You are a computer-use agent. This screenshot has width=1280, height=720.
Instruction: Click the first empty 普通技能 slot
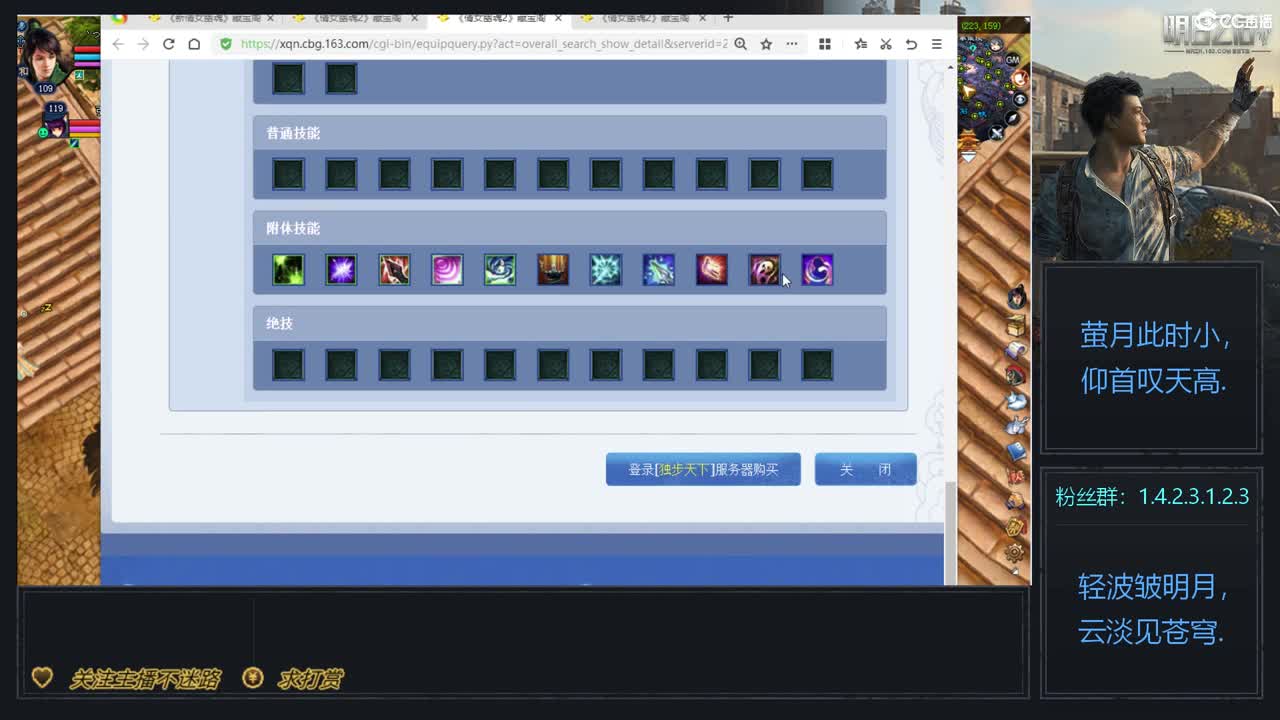coord(288,174)
